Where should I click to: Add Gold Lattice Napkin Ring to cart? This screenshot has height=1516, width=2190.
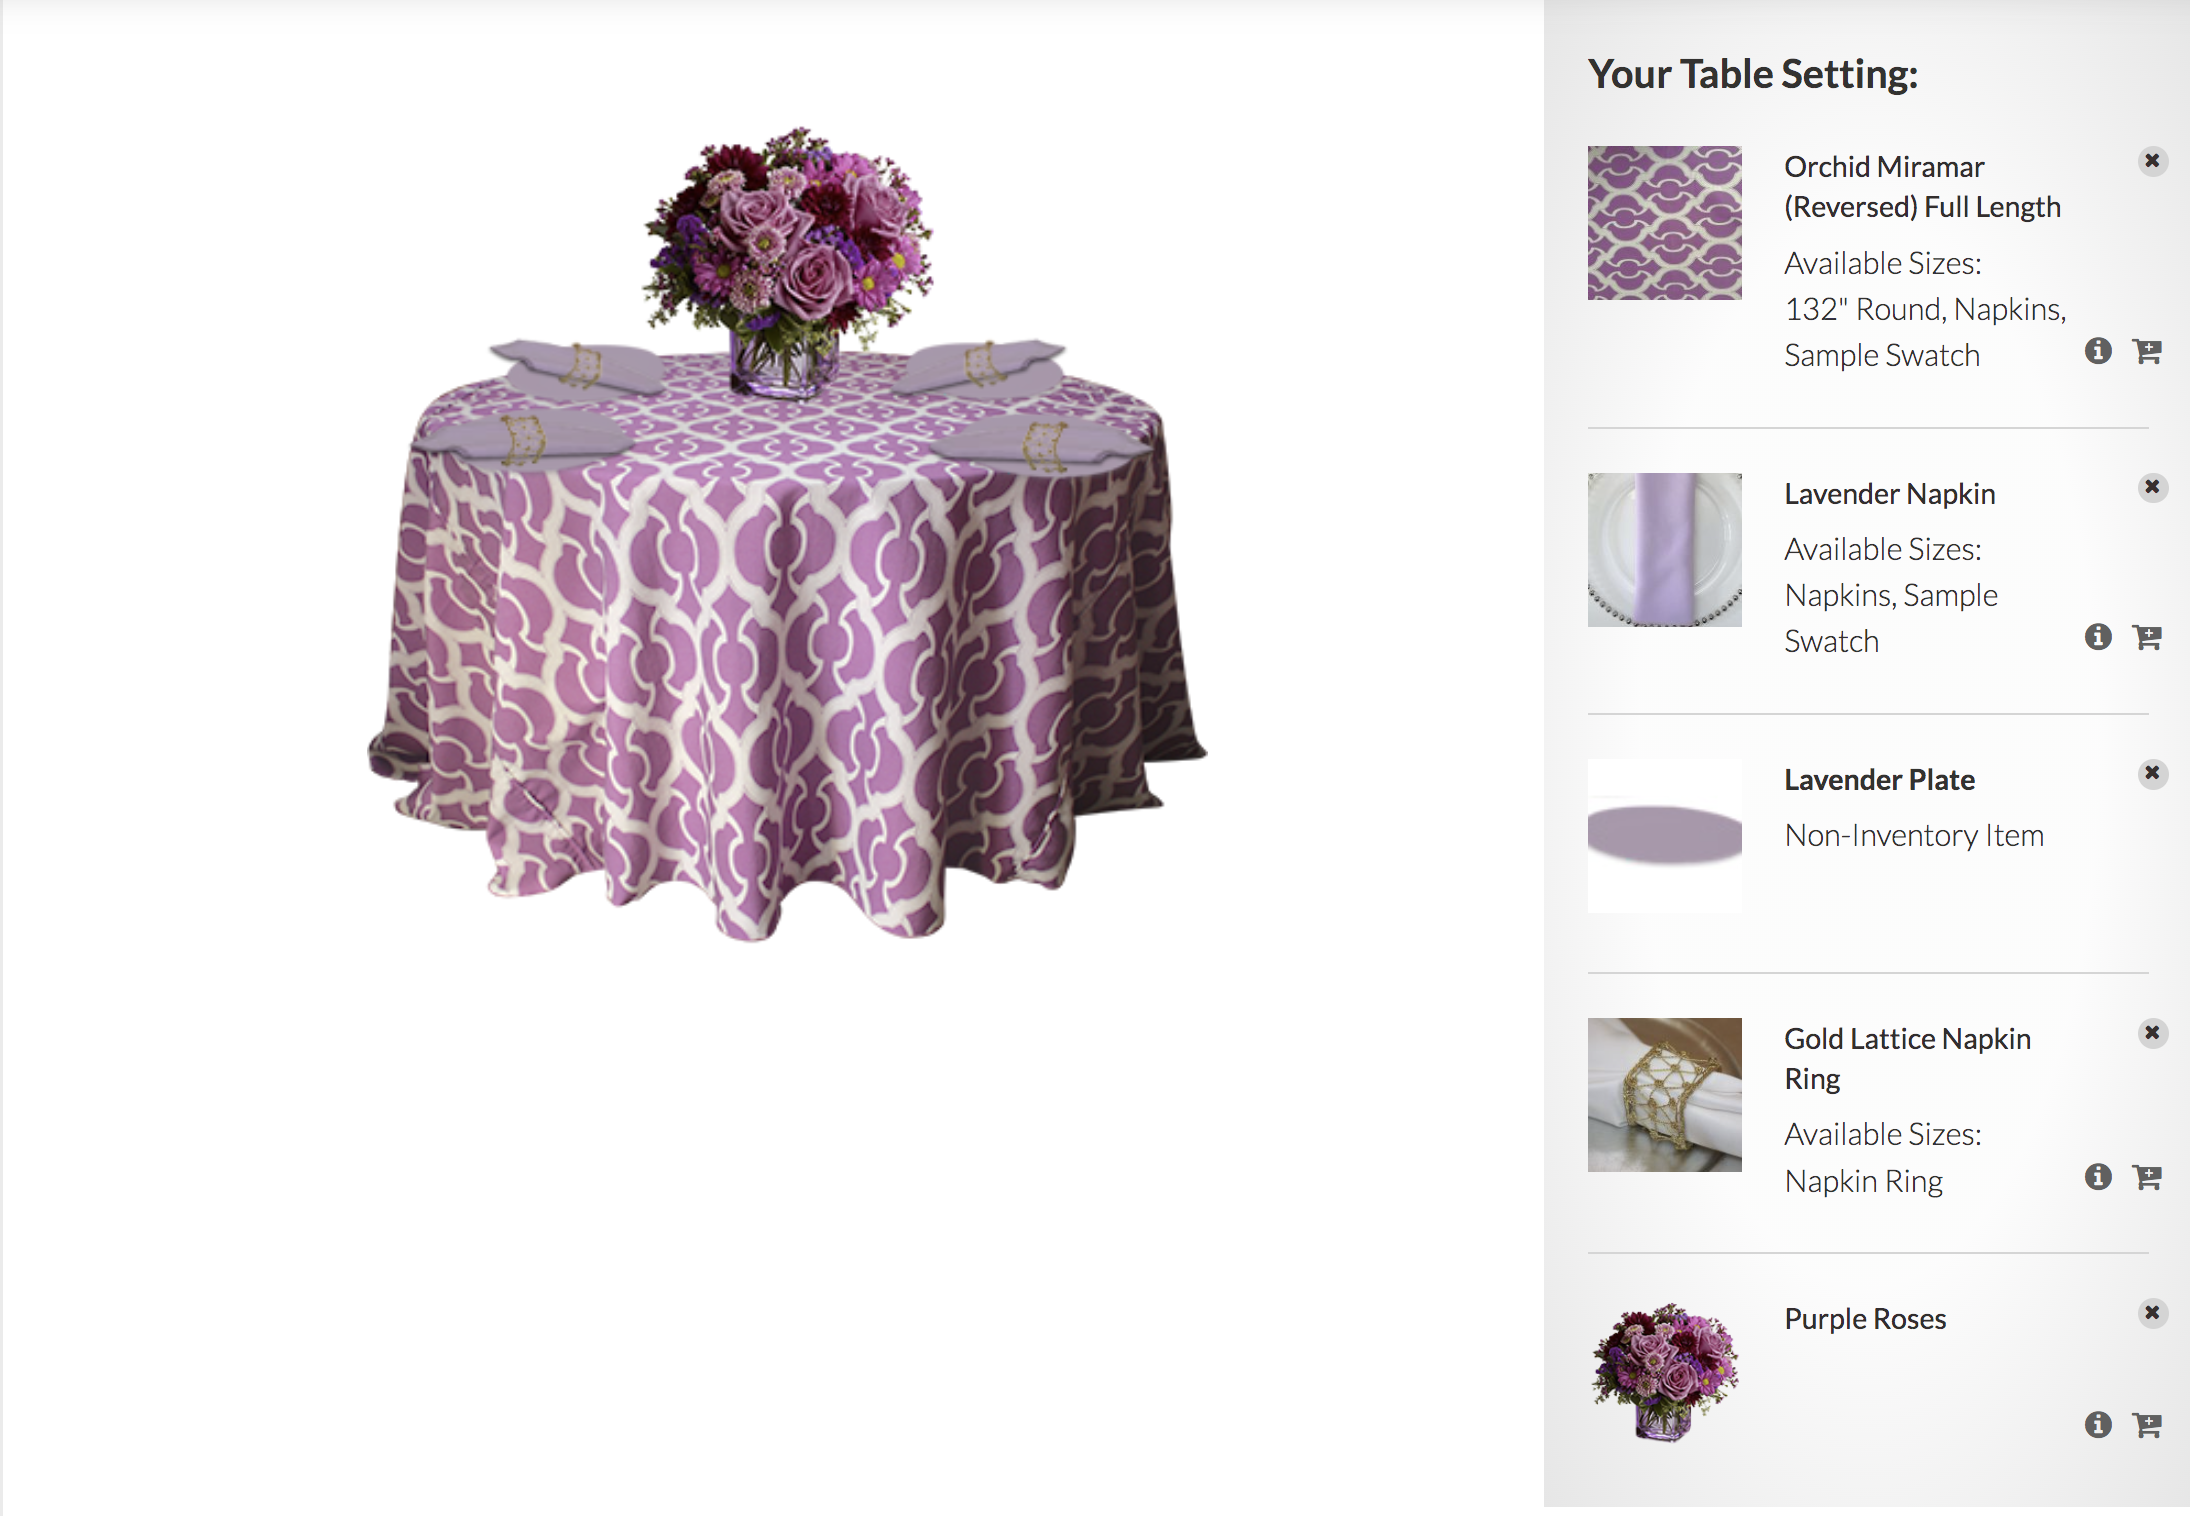(x=2146, y=1177)
